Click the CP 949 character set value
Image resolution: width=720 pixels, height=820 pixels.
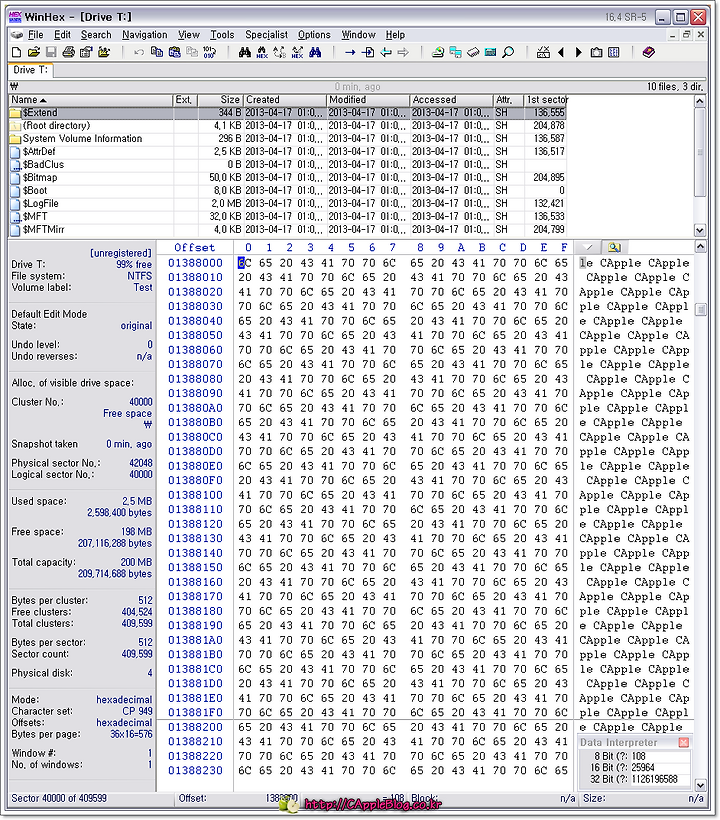click(x=138, y=711)
